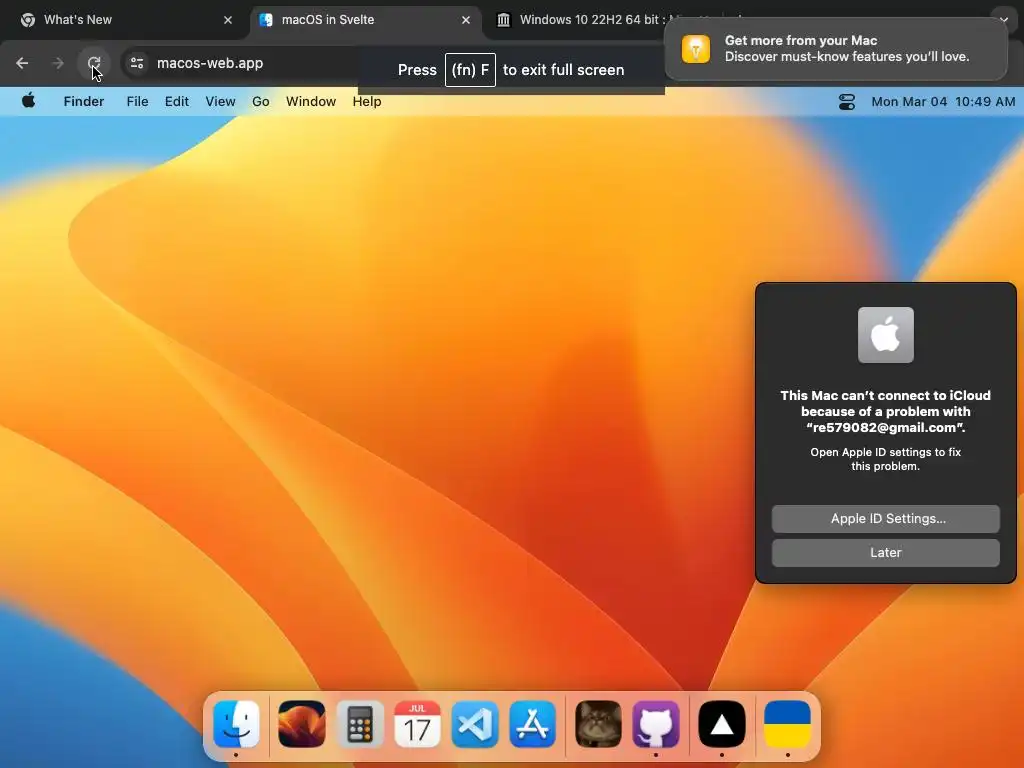Open the Vercel triangle dock icon
Viewport: 1024px width, 768px height.
722,724
